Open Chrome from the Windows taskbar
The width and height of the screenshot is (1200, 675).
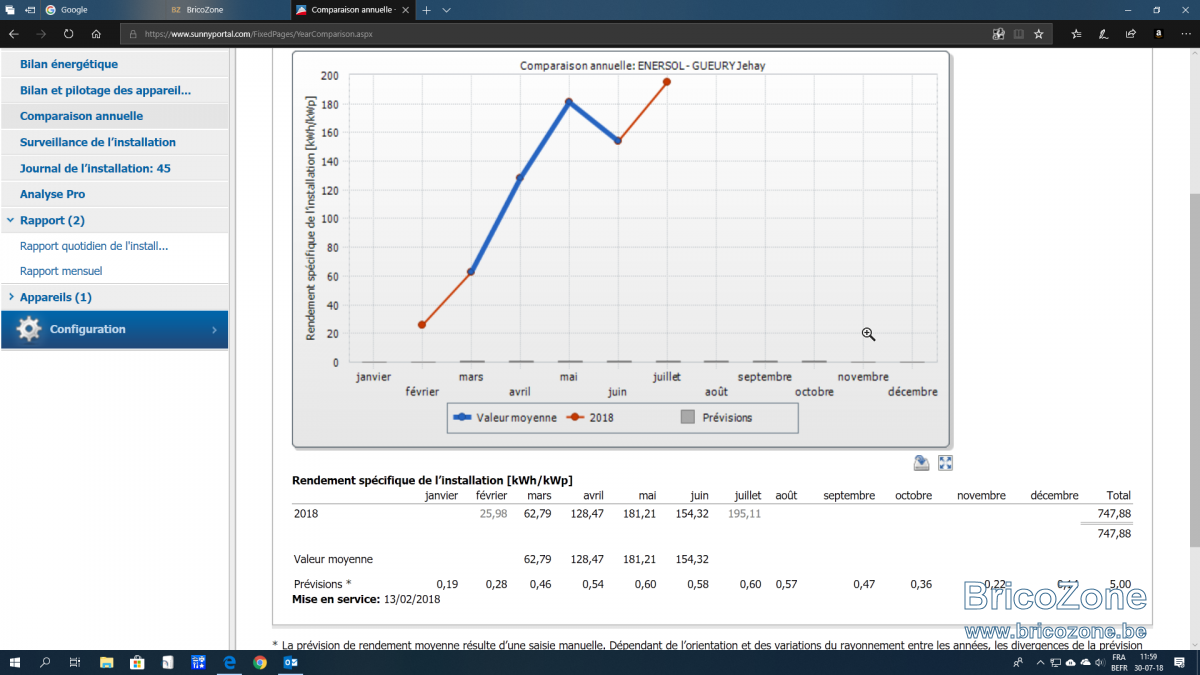(x=260, y=662)
